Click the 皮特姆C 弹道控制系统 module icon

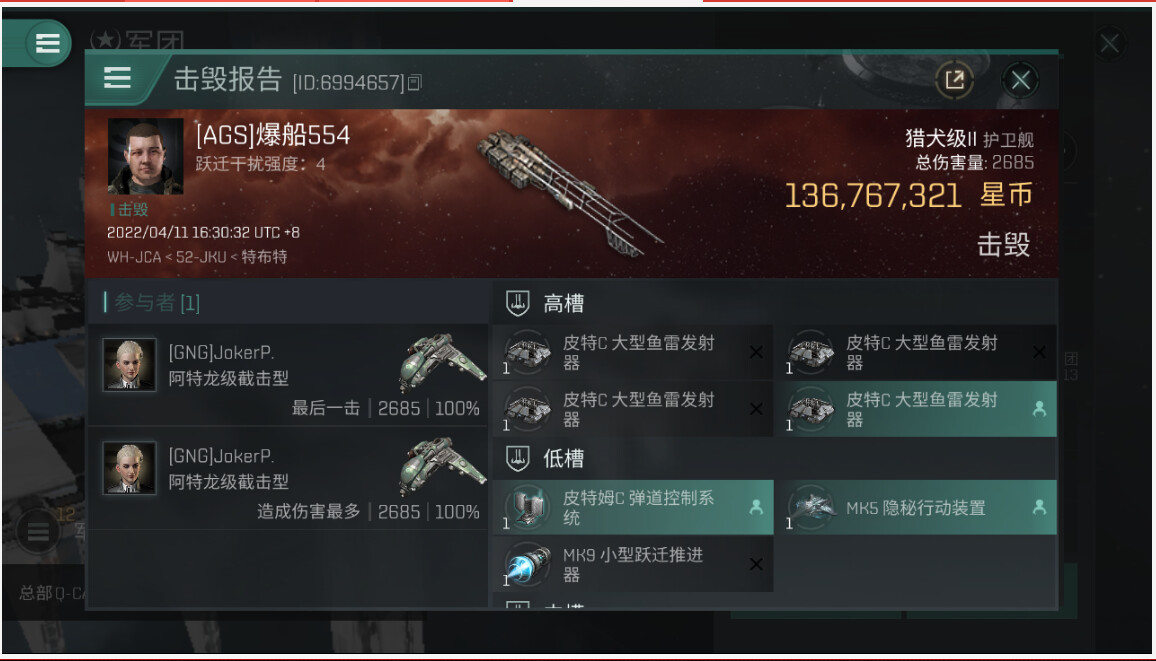coord(528,507)
